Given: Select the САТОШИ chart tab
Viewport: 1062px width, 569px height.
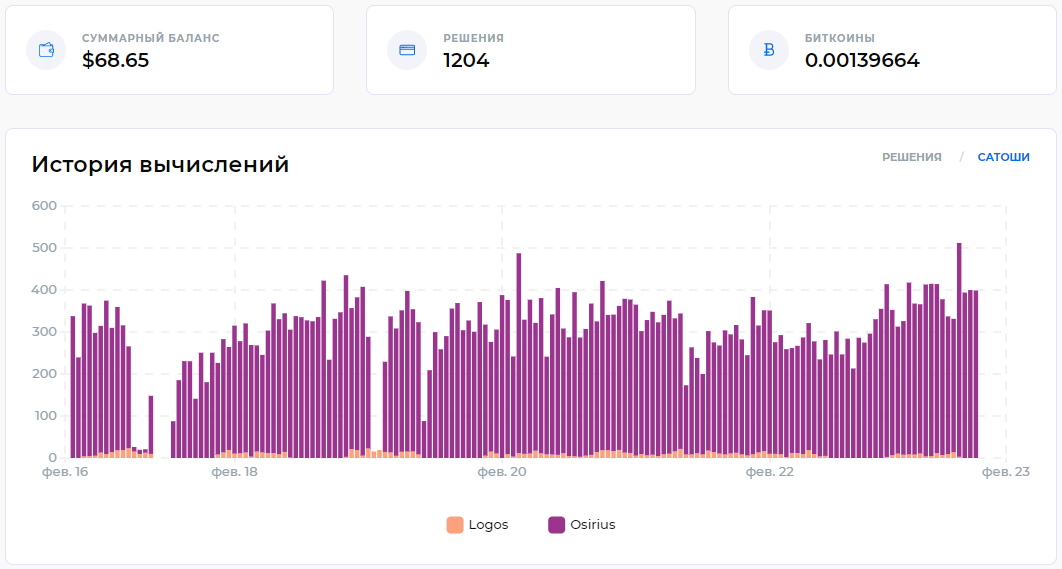Looking at the screenshot, I should point(1003,157).
